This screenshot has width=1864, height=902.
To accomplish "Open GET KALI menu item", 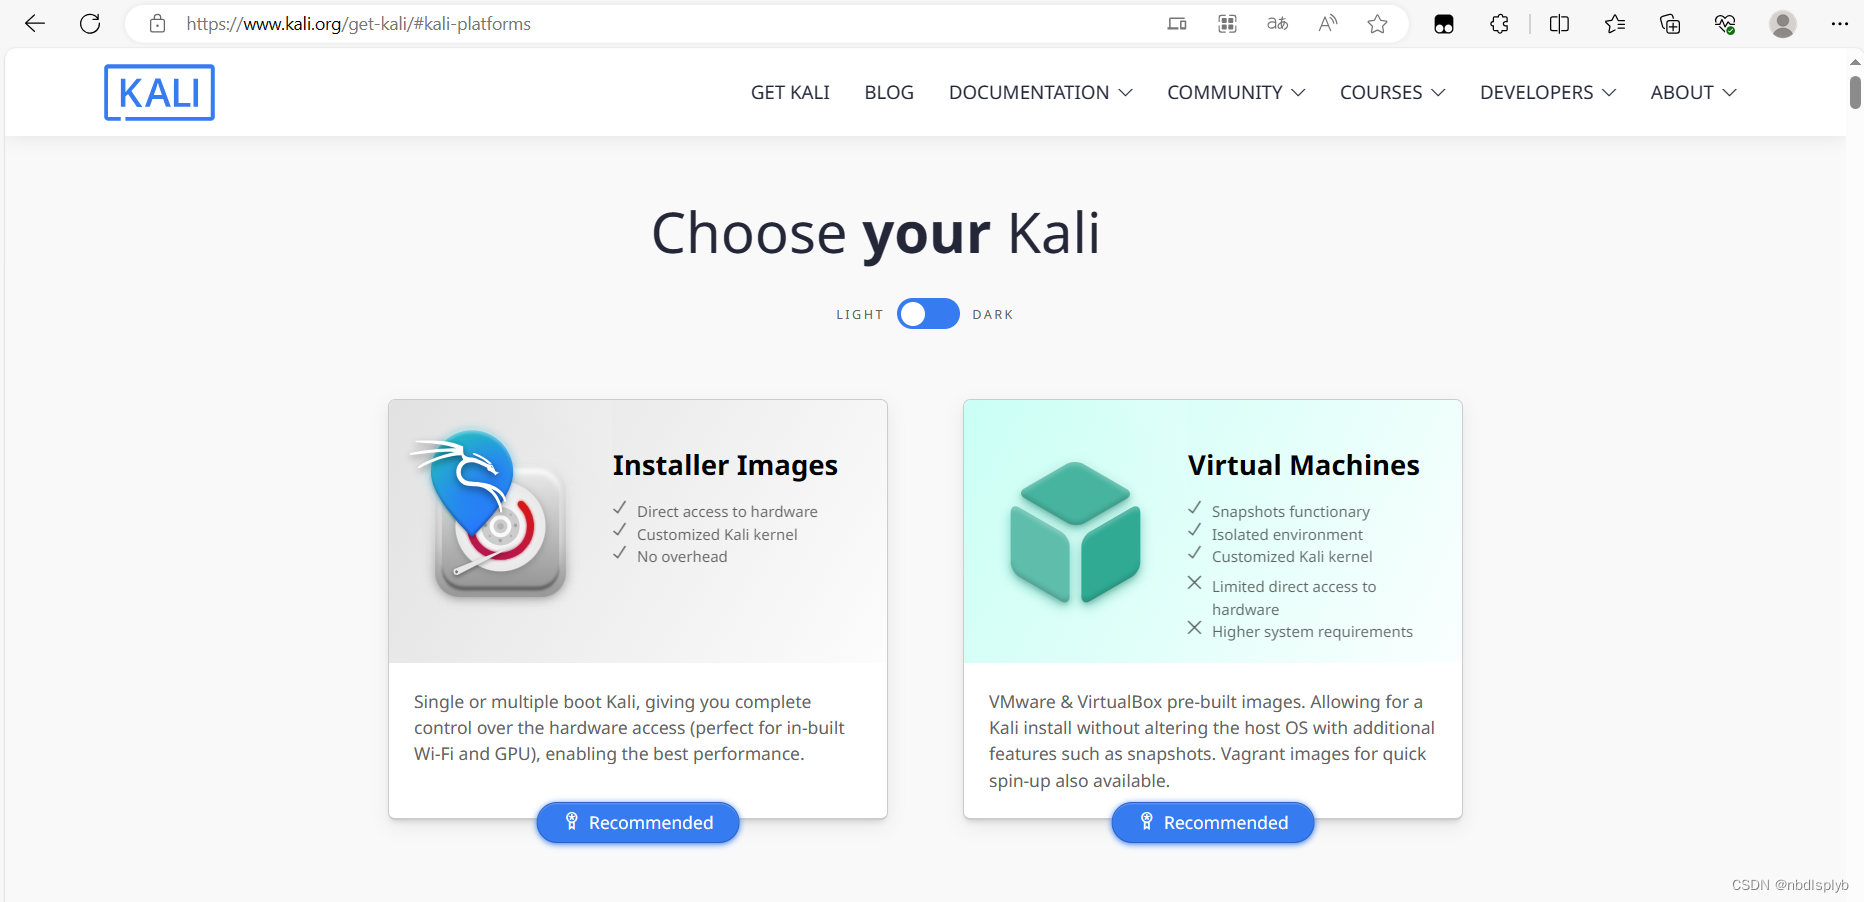I will coord(790,92).
